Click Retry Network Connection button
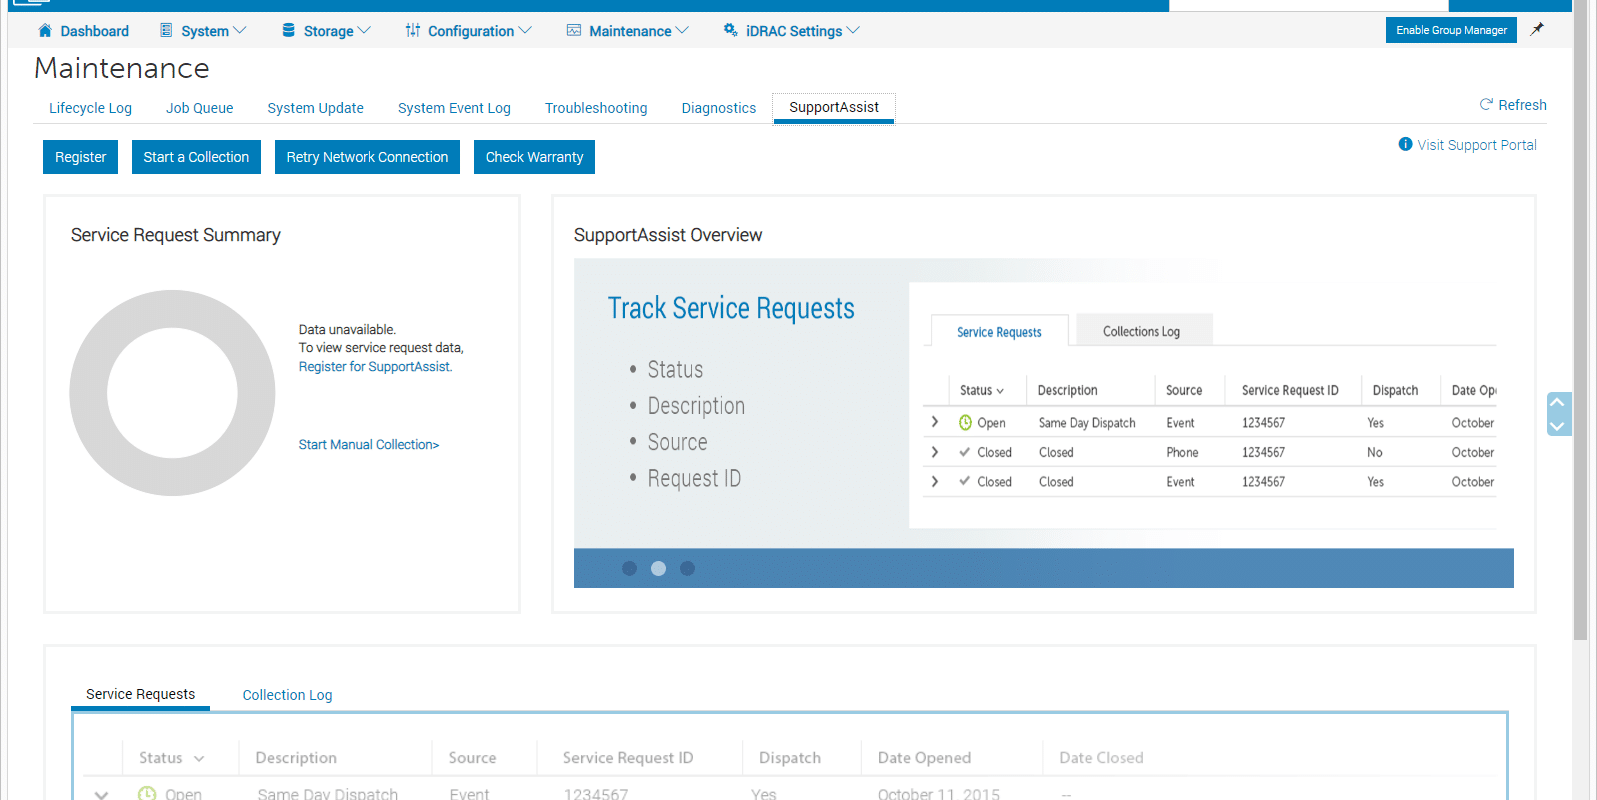 [367, 157]
